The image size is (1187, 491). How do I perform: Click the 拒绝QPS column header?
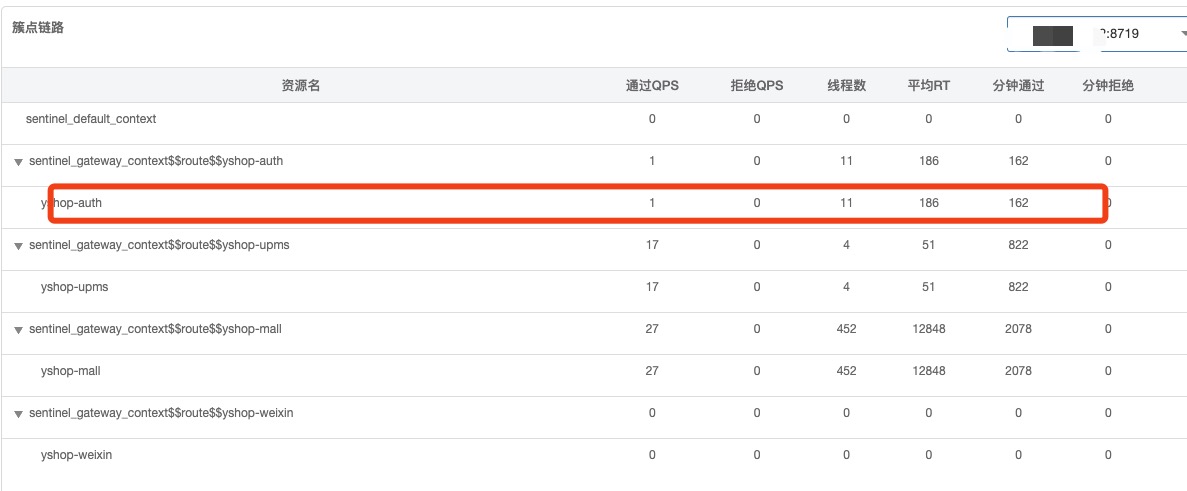click(x=757, y=86)
